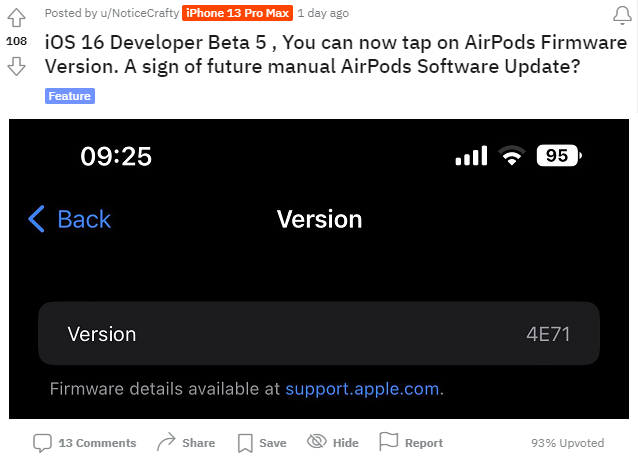
Task: Click the Hide crossed-eye icon
Action: (317, 441)
